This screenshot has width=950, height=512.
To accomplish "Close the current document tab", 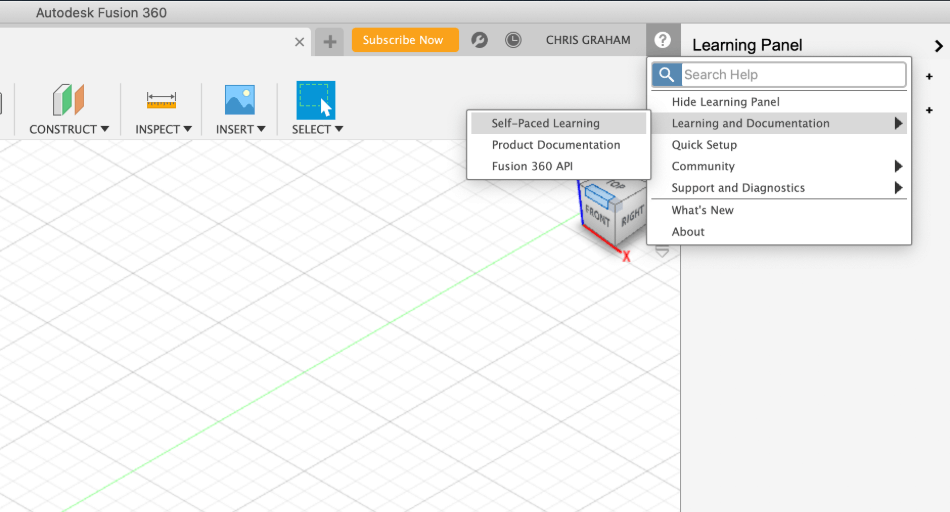I will (299, 42).
